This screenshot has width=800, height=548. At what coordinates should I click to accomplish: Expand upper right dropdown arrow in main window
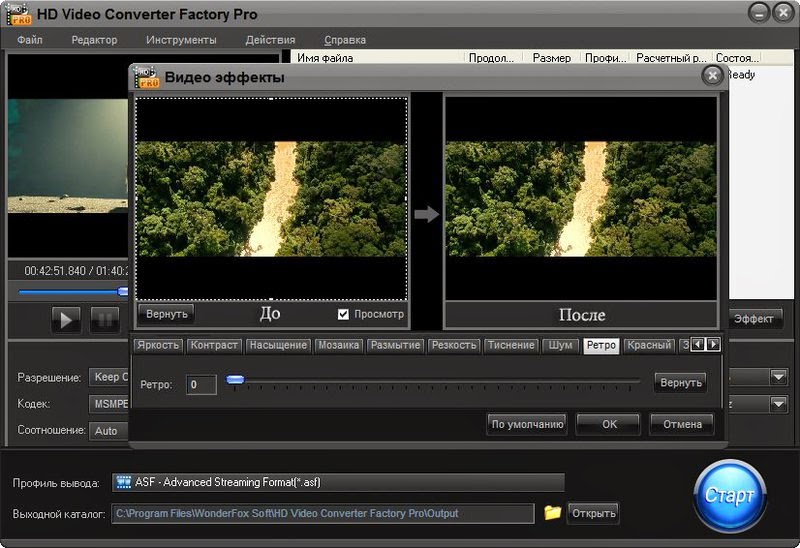coord(778,377)
